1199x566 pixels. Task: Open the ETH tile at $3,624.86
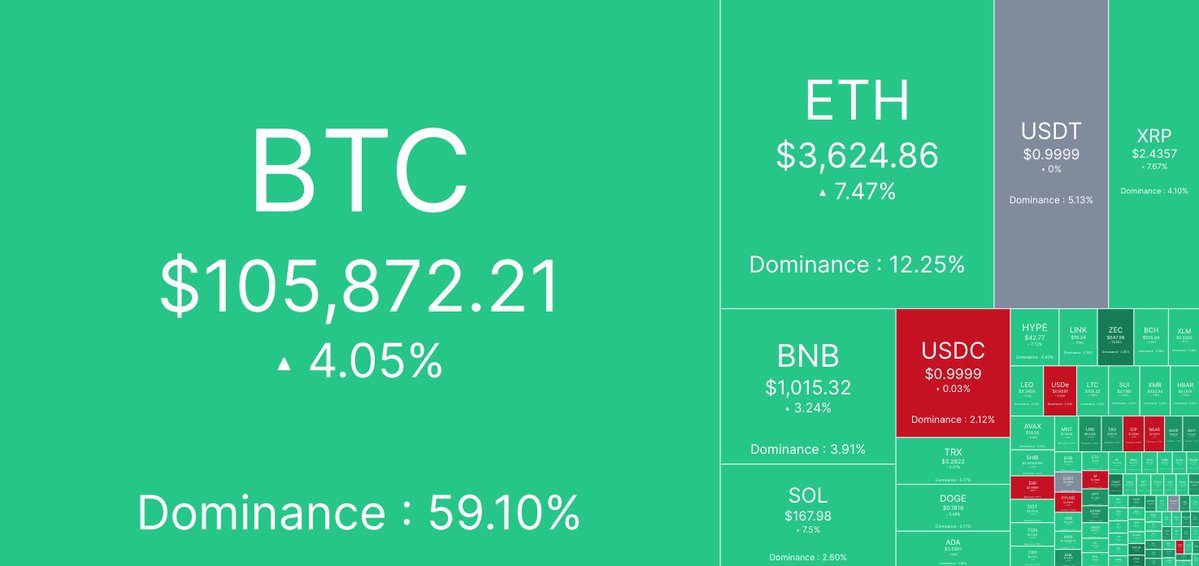(x=856, y=154)
